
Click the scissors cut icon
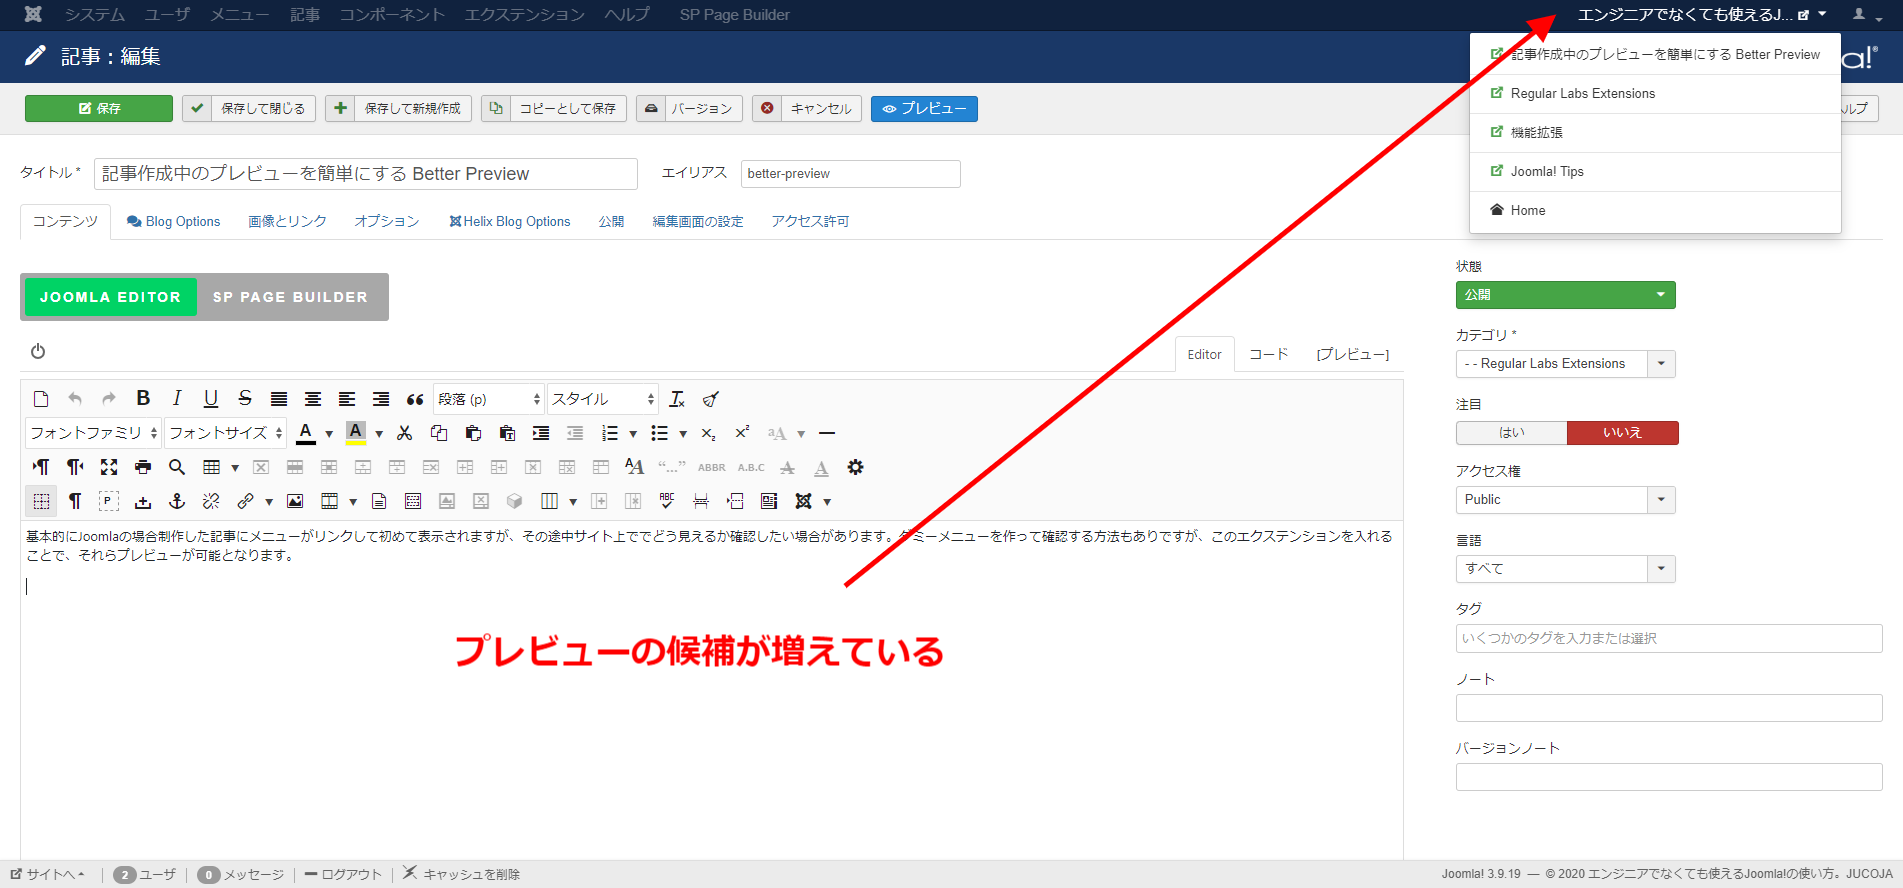click(404, 433)
